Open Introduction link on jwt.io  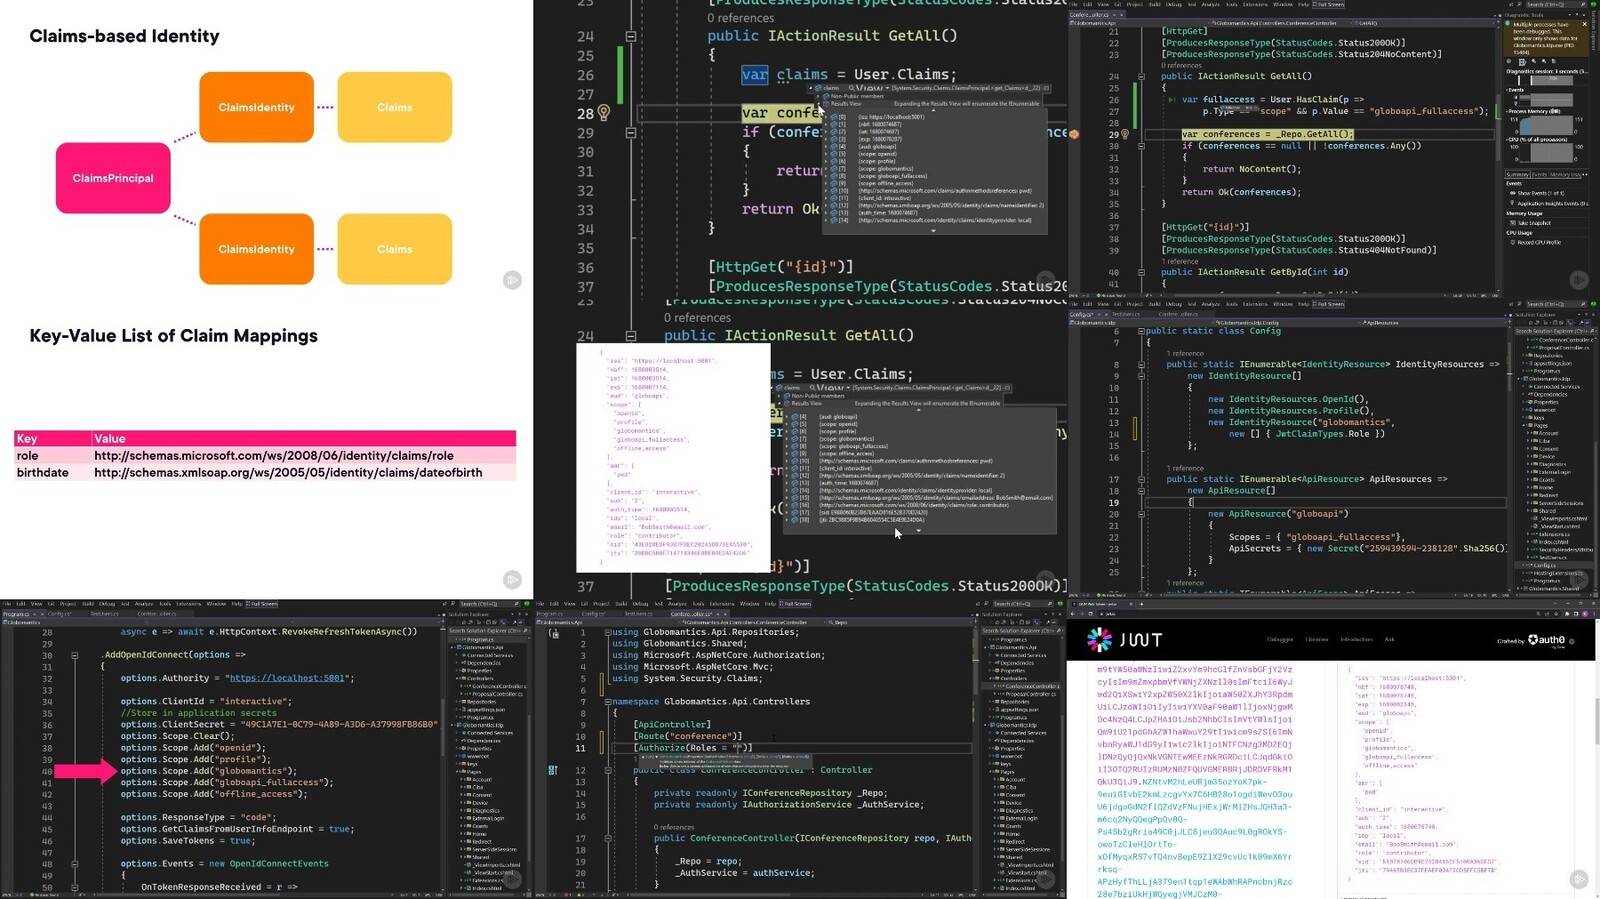pos(1356,639)
